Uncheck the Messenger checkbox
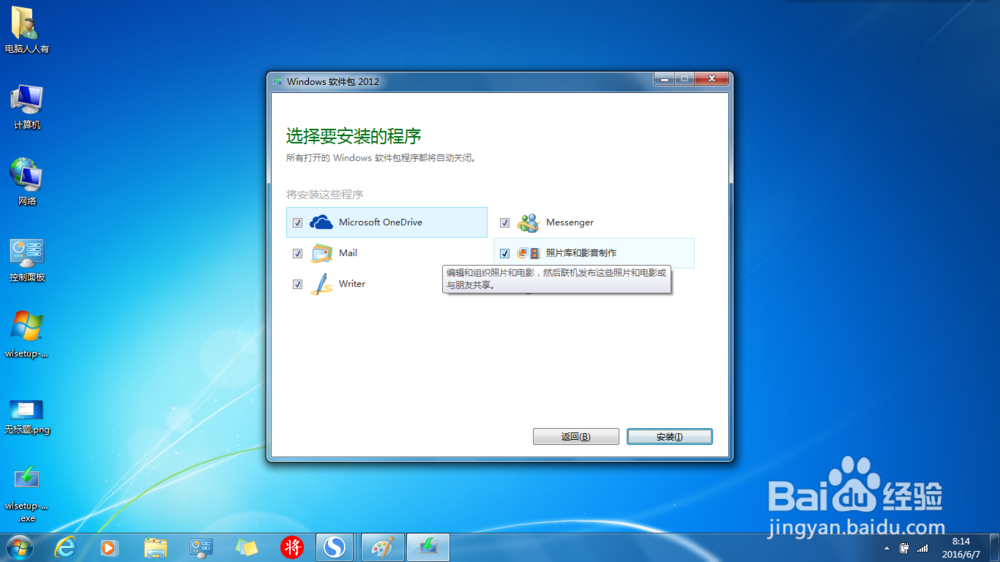The height and width of the screenshot is (562, 1000). [x=504, y=223]
